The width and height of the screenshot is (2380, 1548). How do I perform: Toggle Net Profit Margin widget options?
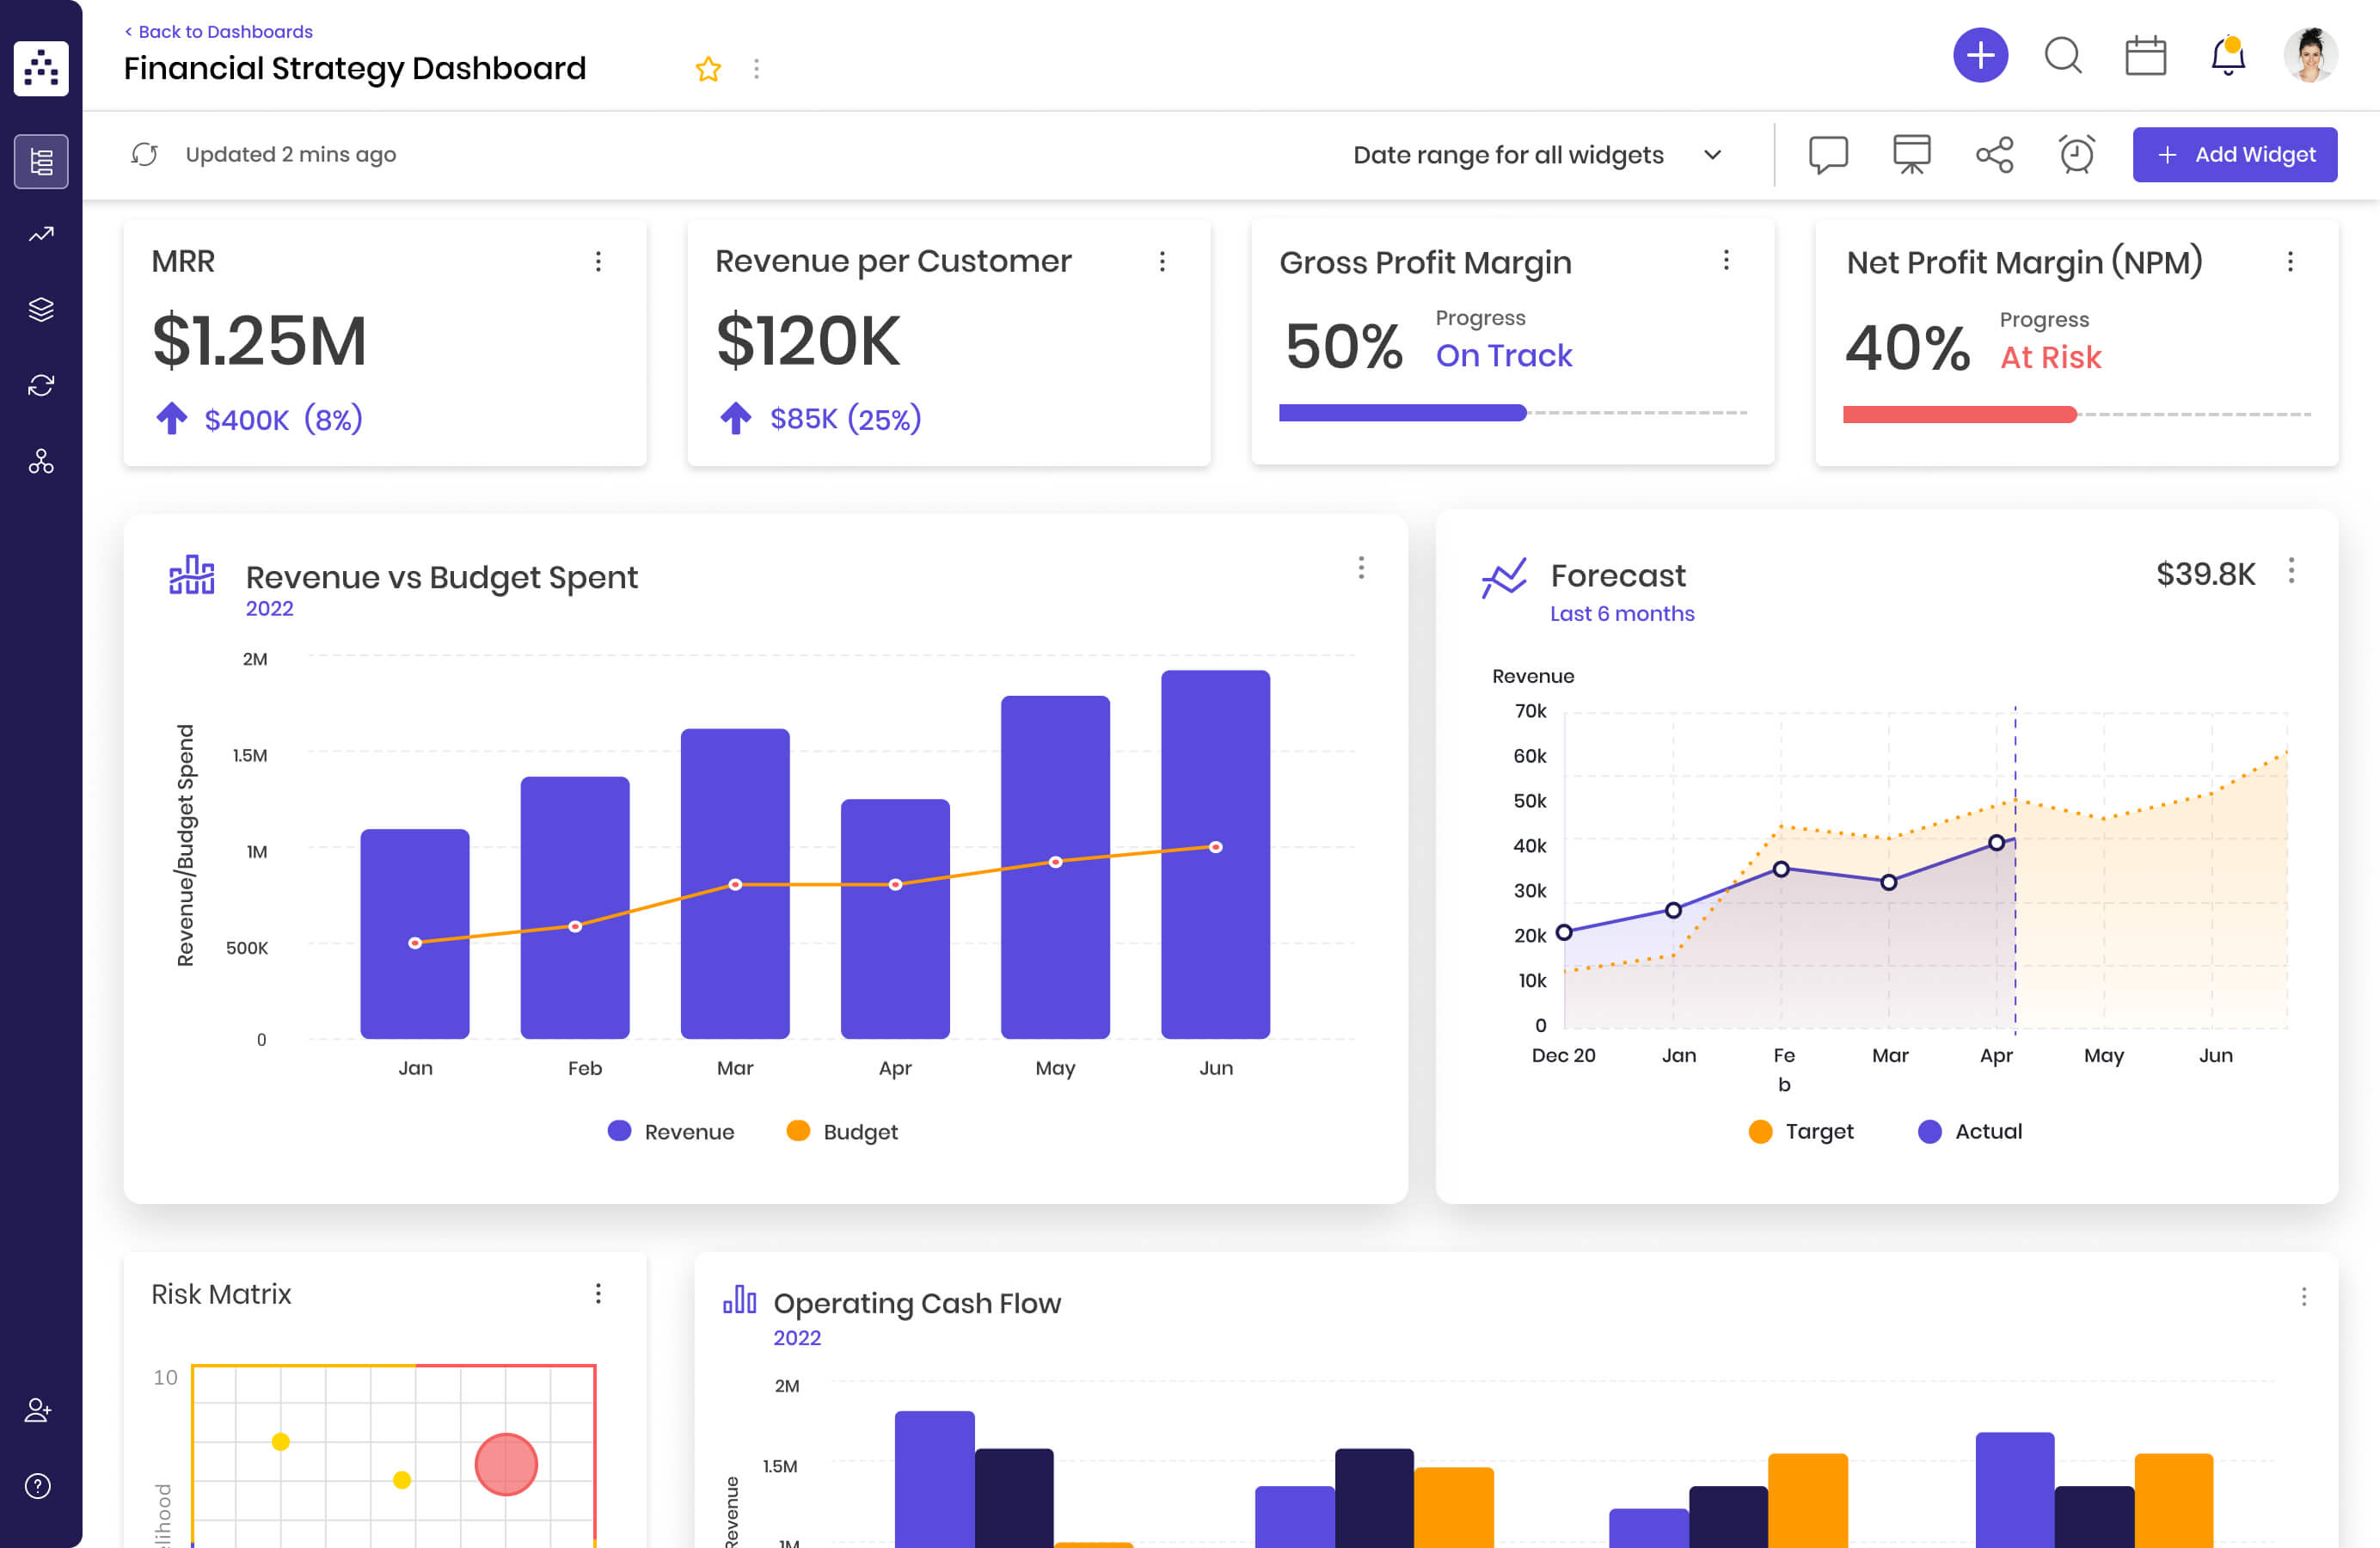2290,262
